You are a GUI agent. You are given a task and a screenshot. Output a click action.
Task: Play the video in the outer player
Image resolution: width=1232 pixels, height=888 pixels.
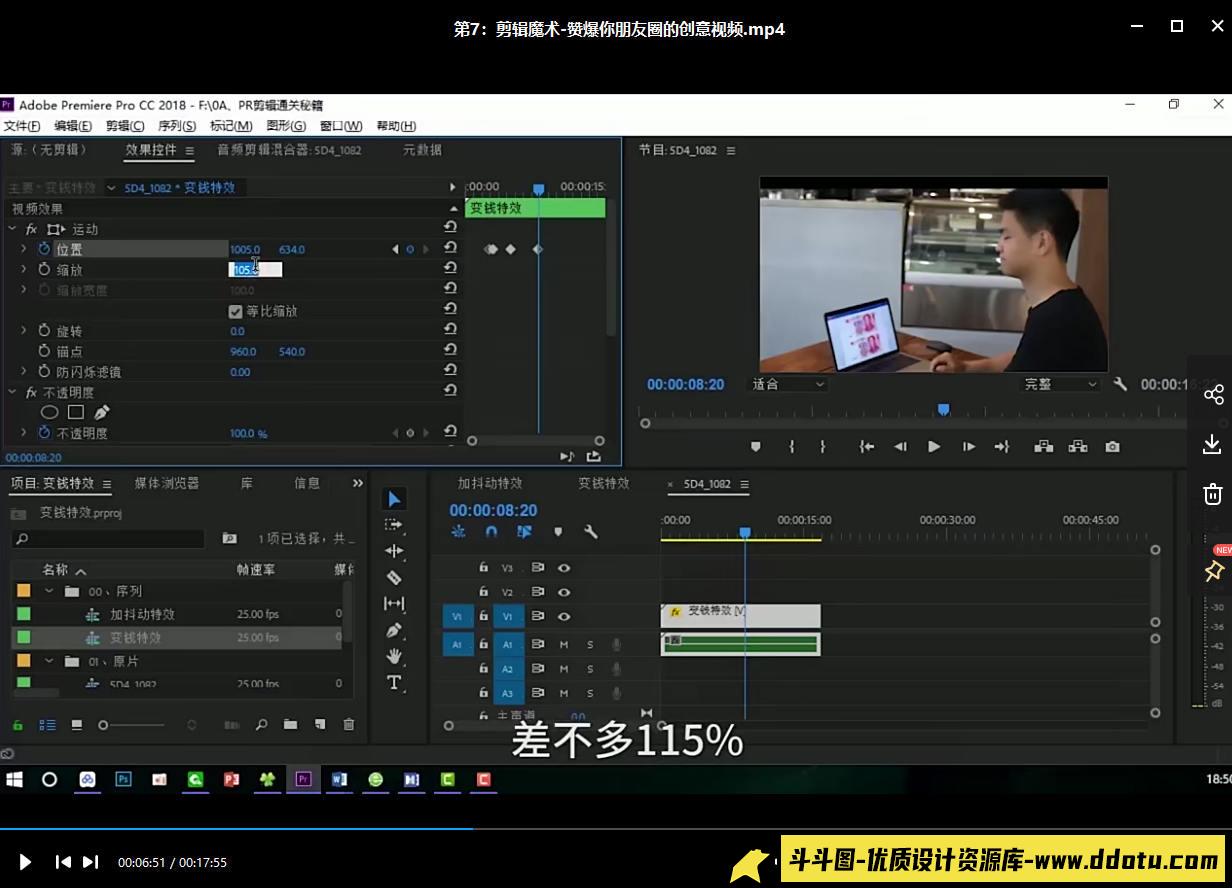25,862
